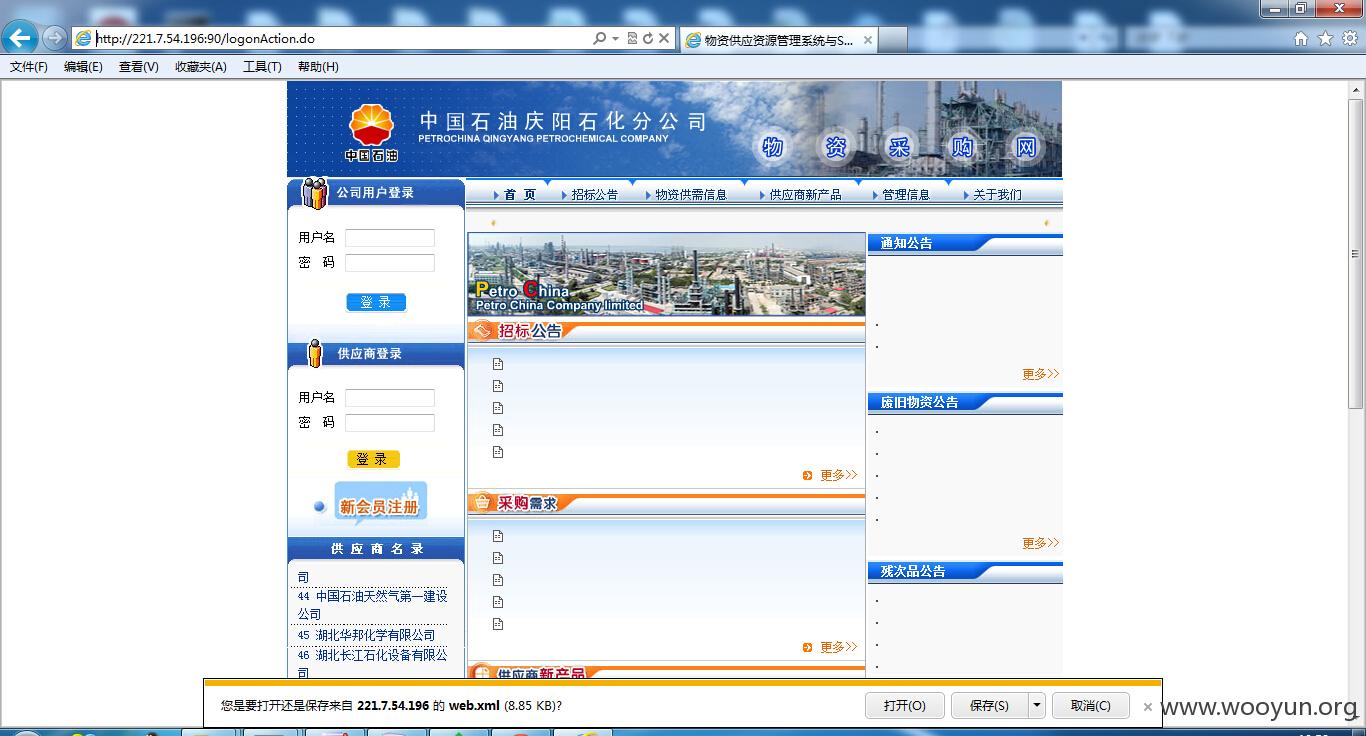This screenshot has width=1366, height=736.
Task: Click the 中国石油 logo in the banner
Action: click(372, 132)
